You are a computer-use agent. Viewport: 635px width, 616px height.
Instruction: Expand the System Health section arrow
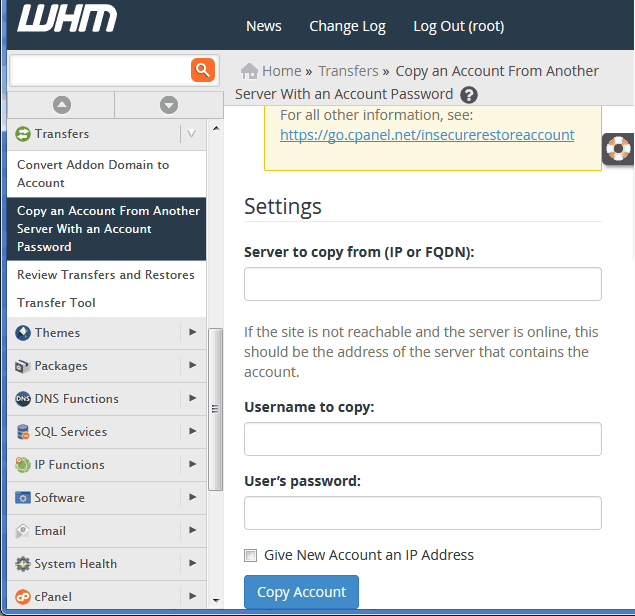click(193, 563)
